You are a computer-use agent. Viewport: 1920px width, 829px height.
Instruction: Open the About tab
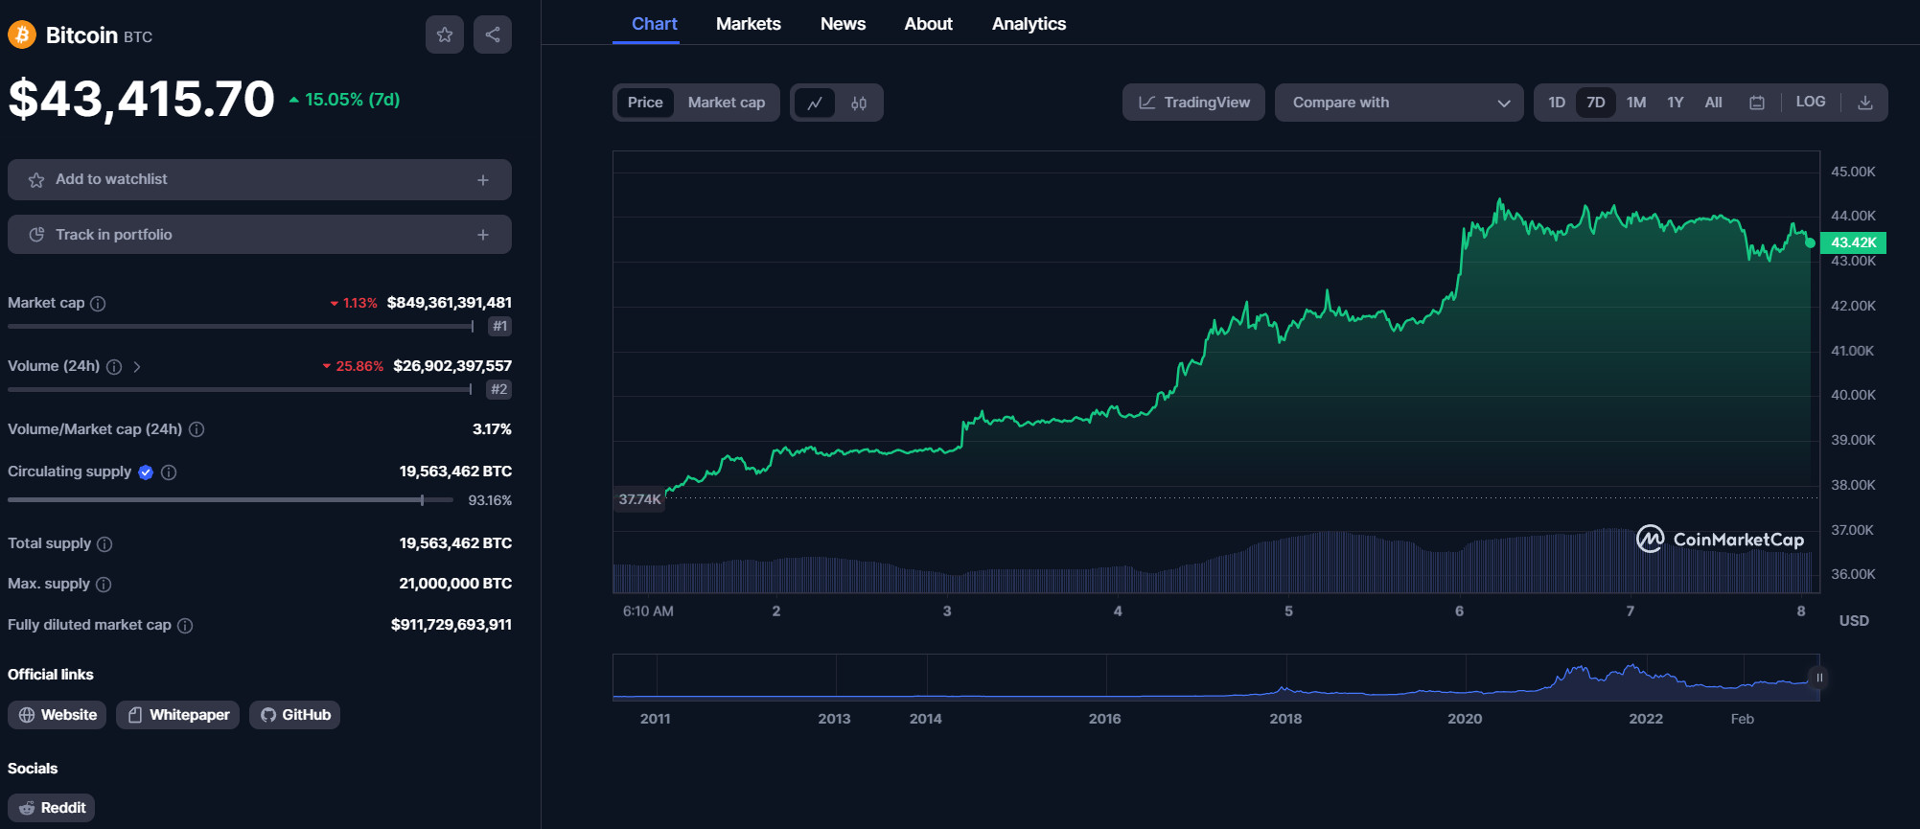point(928,24)
